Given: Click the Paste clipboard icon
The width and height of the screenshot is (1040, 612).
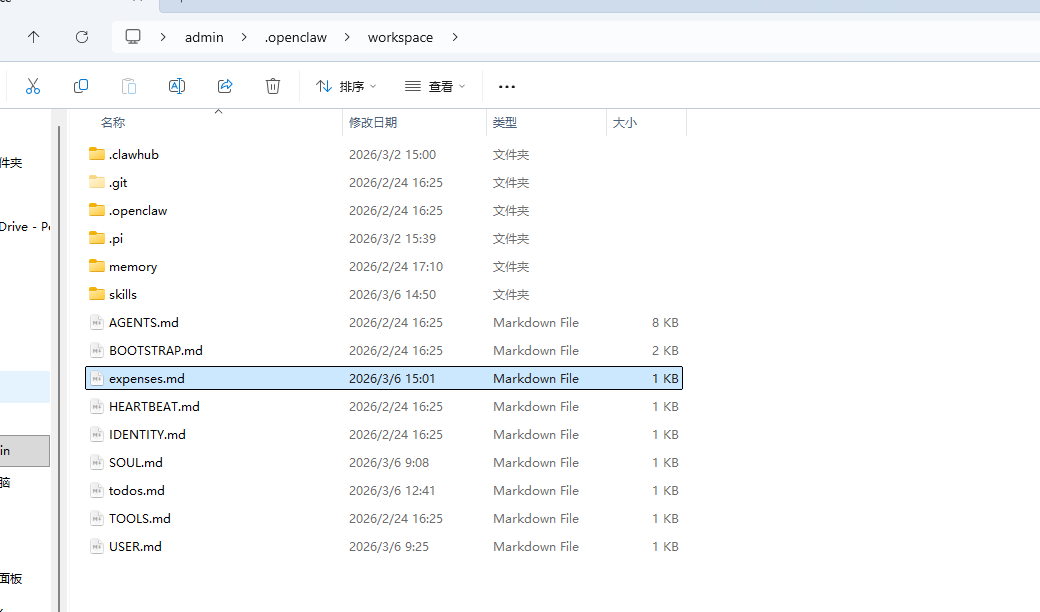Looking at the screenshot, I should coord(129,86).
